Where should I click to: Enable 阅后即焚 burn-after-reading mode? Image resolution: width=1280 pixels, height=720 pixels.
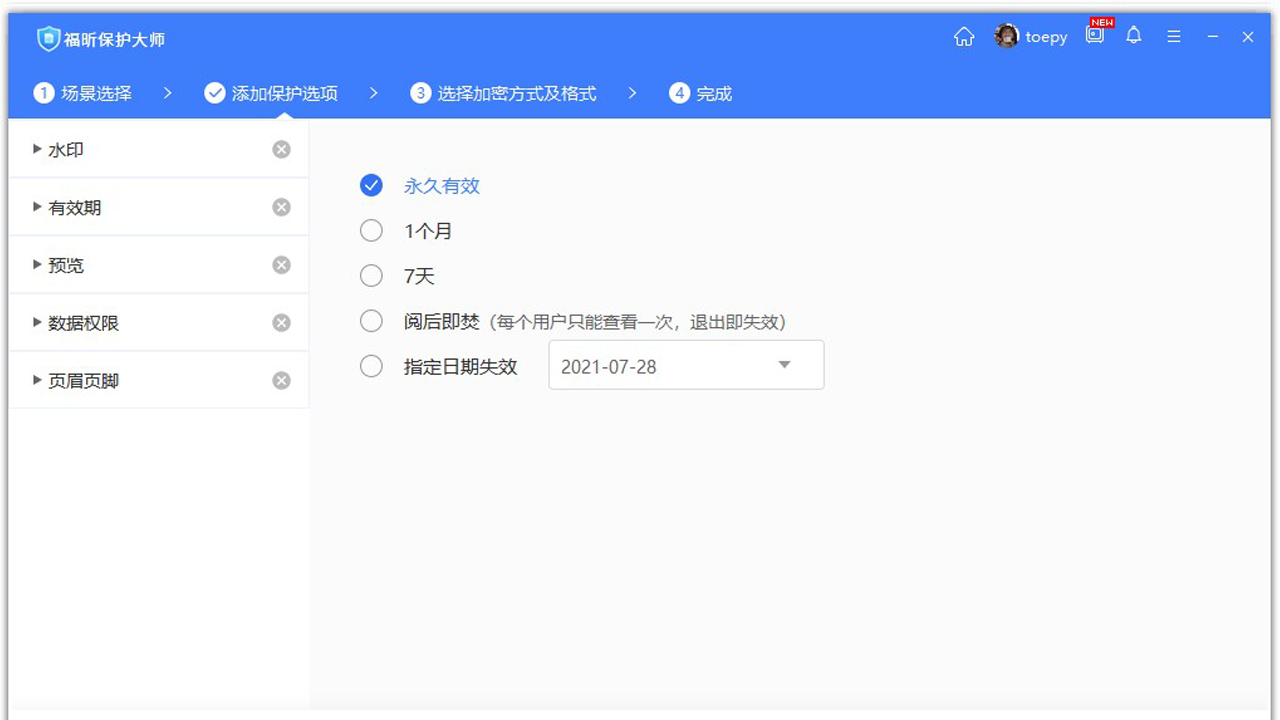click(371, 320)
